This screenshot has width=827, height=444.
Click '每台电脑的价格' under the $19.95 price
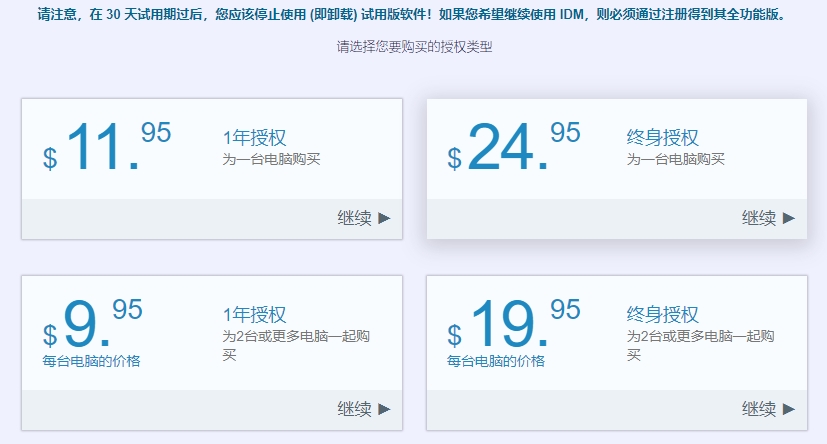496,361
